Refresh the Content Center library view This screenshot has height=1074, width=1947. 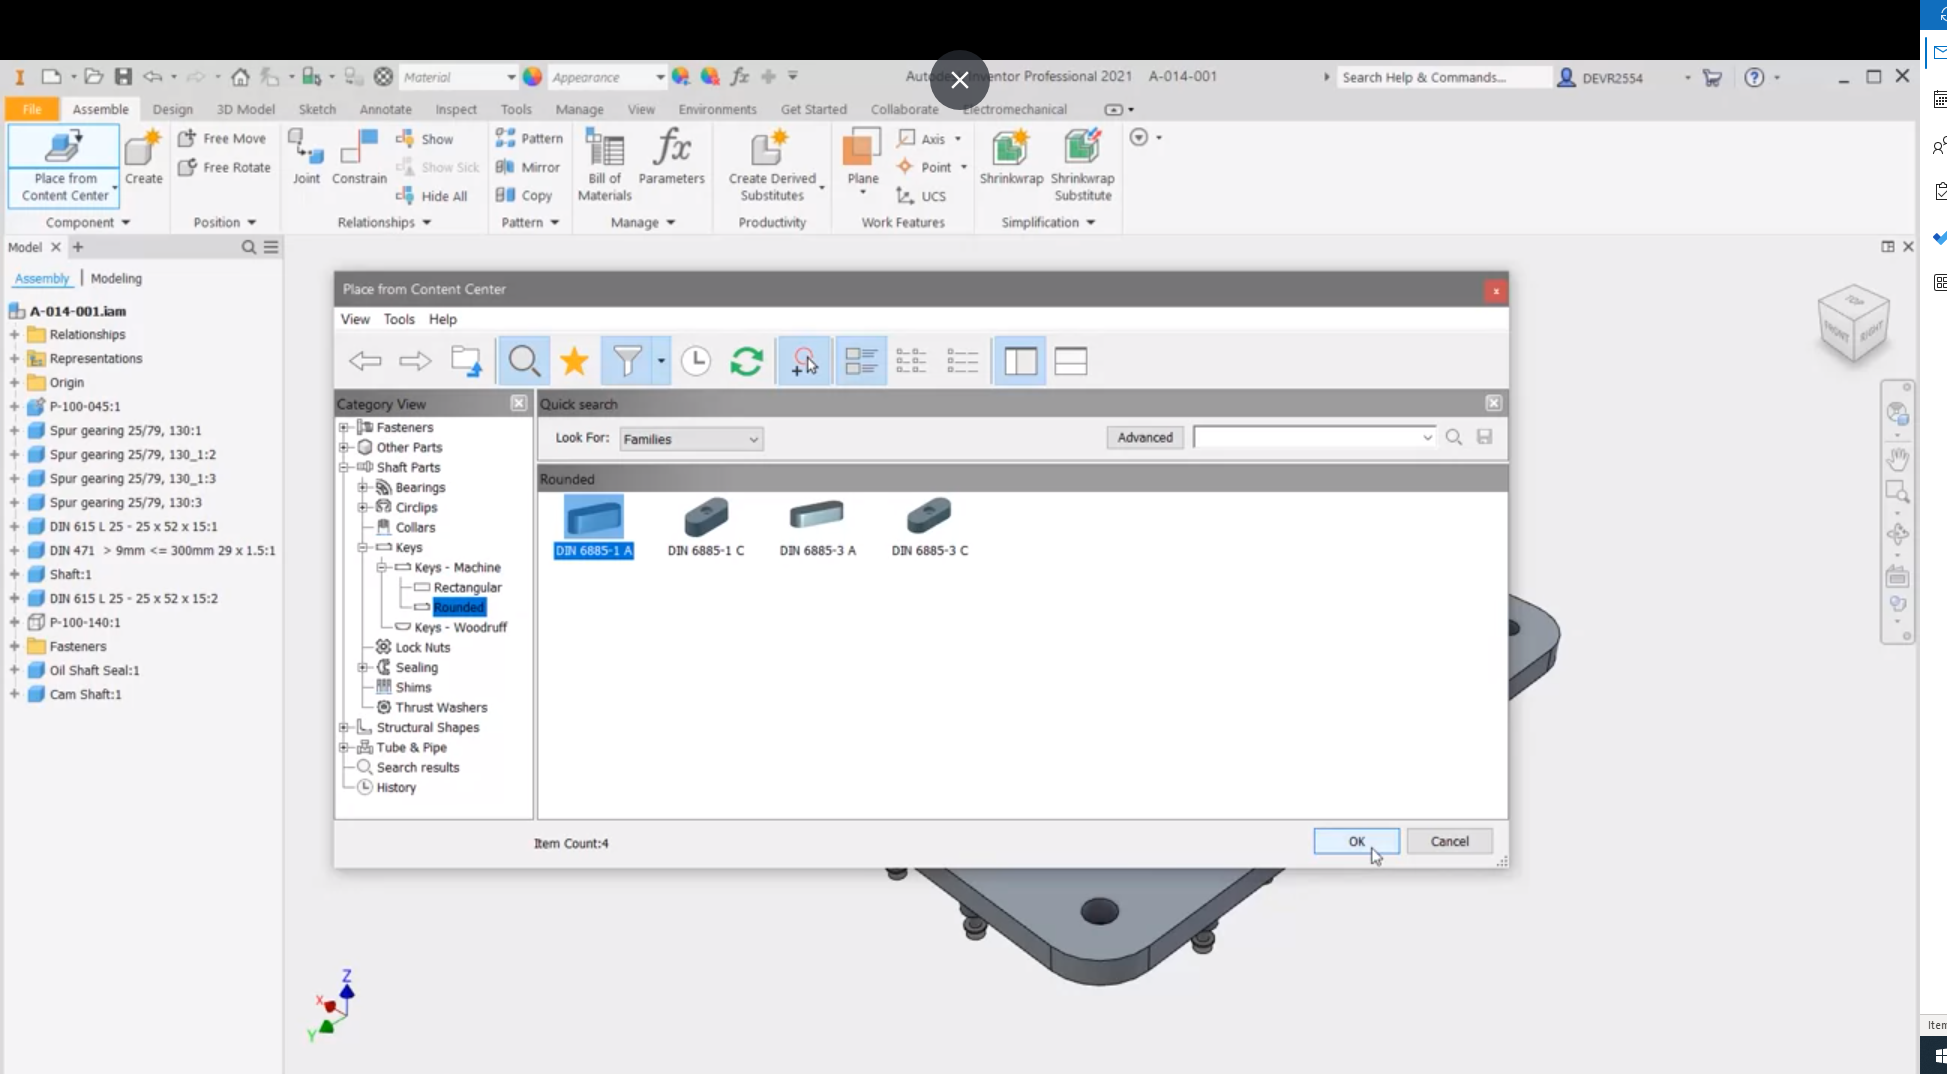pyautogui.click(x=747, y=361)
